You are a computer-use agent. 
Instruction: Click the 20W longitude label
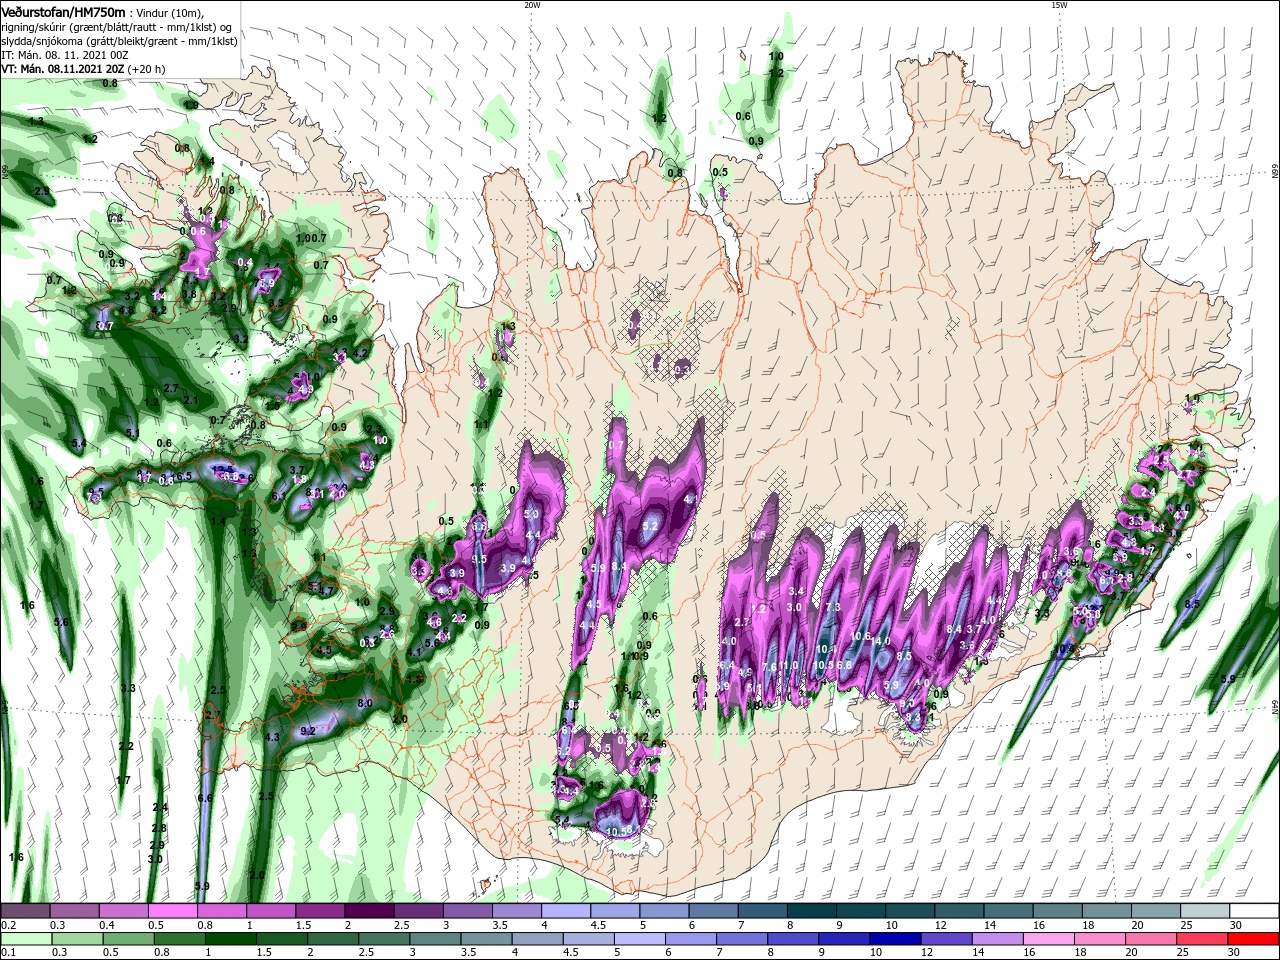coord(532,5)
